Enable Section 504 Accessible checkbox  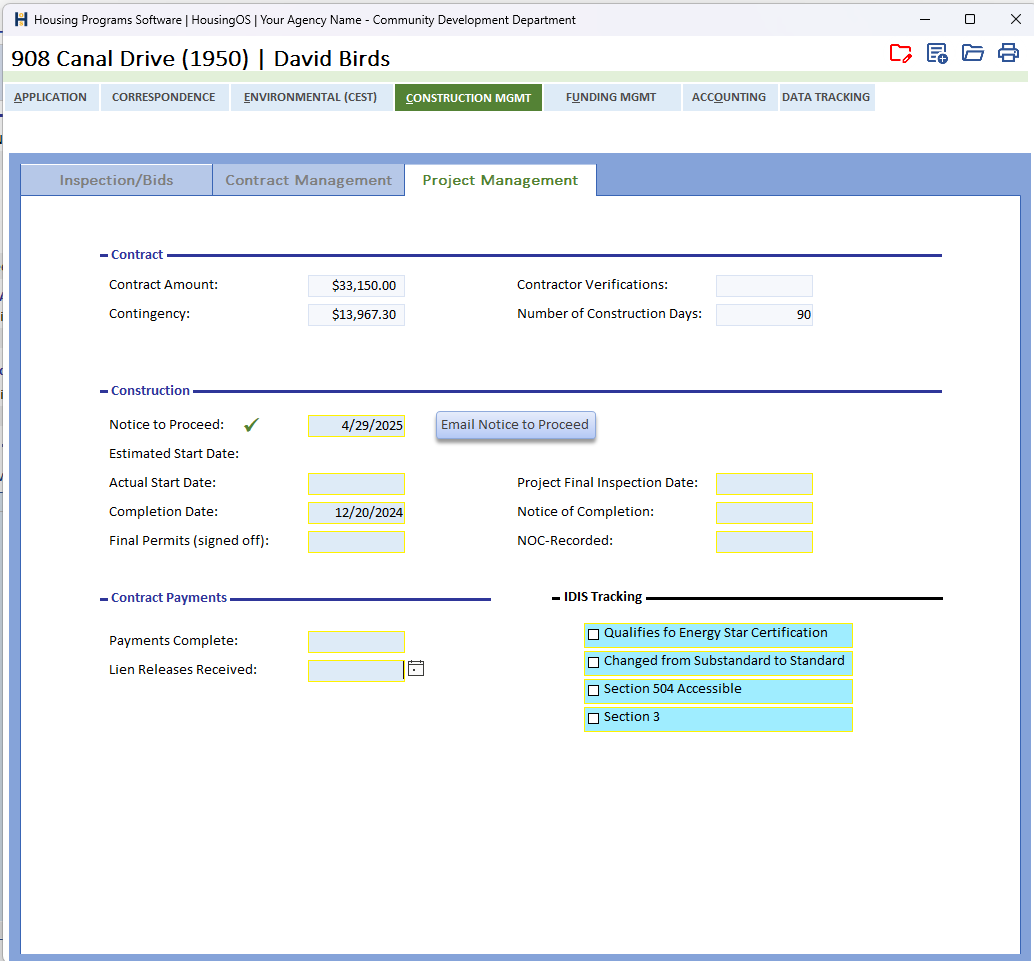click(593, 691)
